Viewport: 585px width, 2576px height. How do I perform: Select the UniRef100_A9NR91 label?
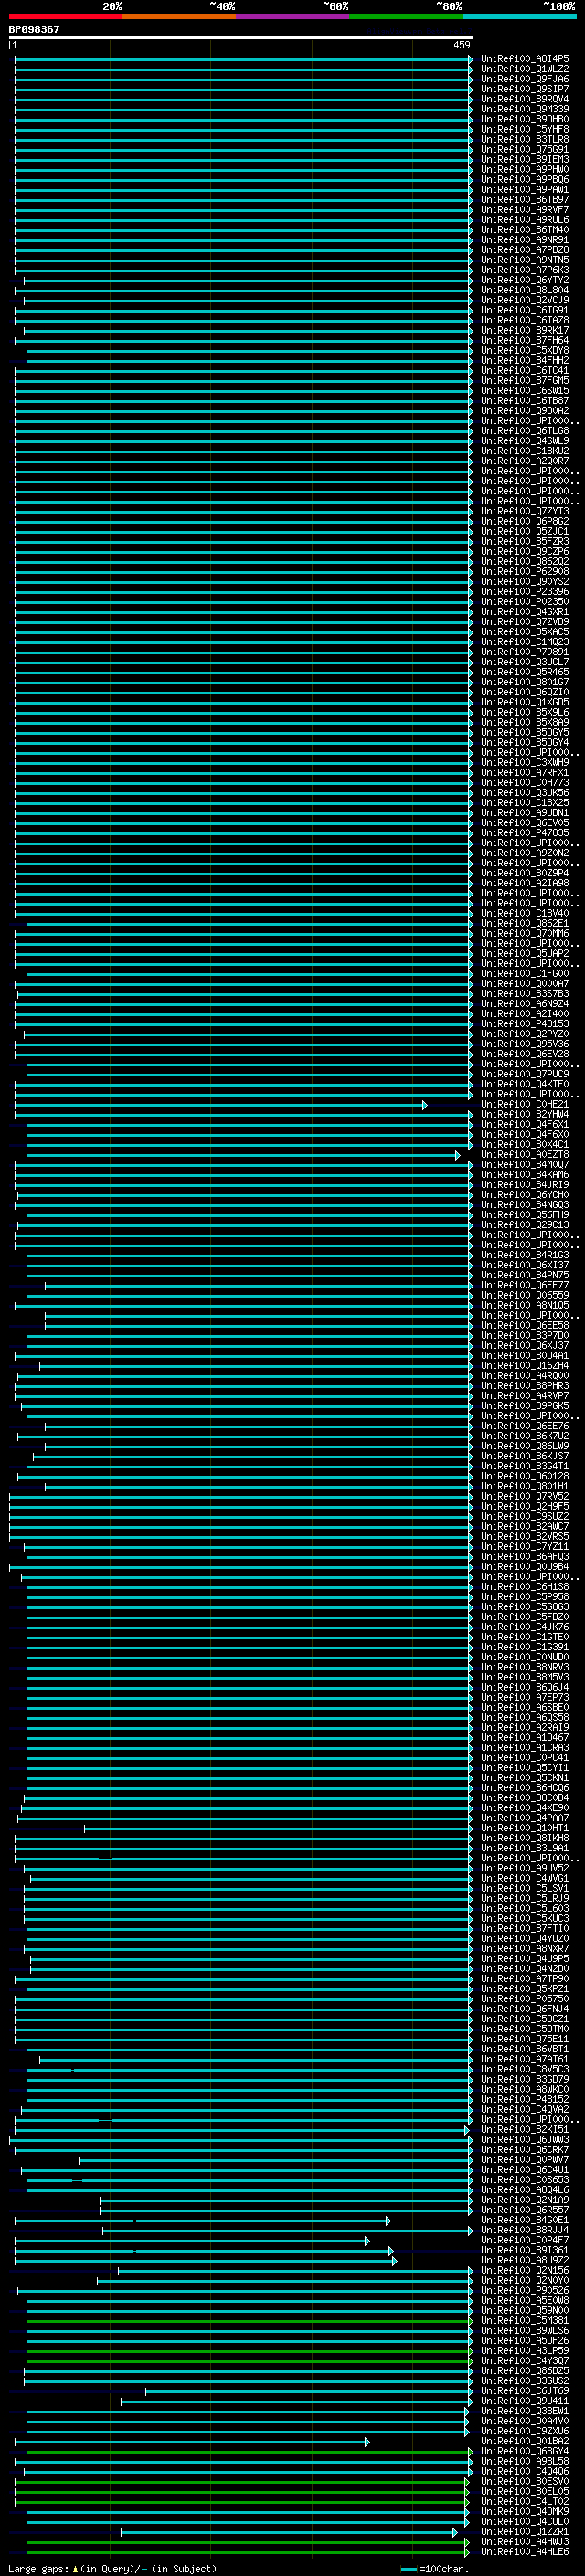(524, 240)
